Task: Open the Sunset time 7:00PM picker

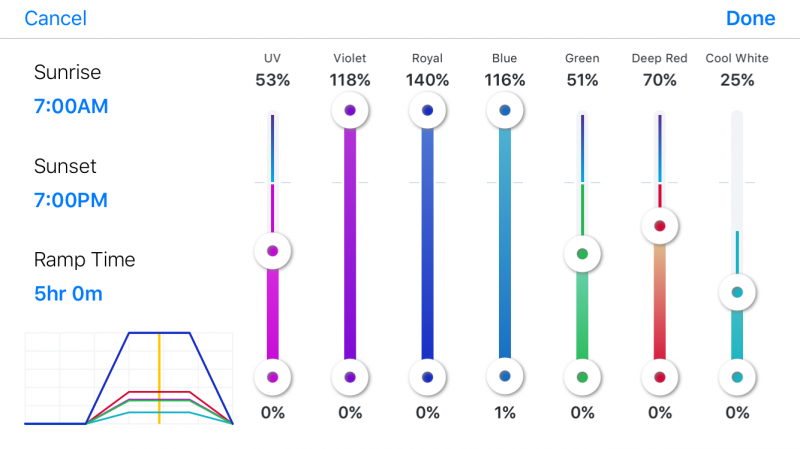Action: click(x=71, y=200)
